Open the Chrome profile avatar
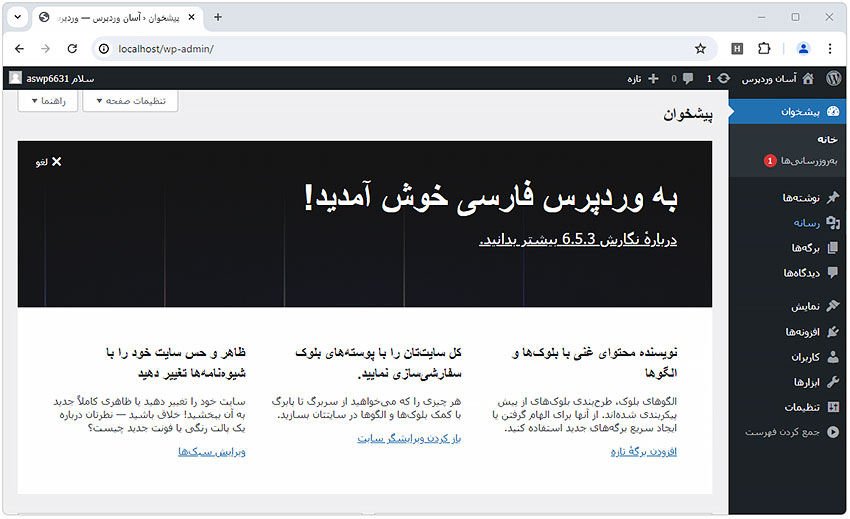 click(803, 49)
